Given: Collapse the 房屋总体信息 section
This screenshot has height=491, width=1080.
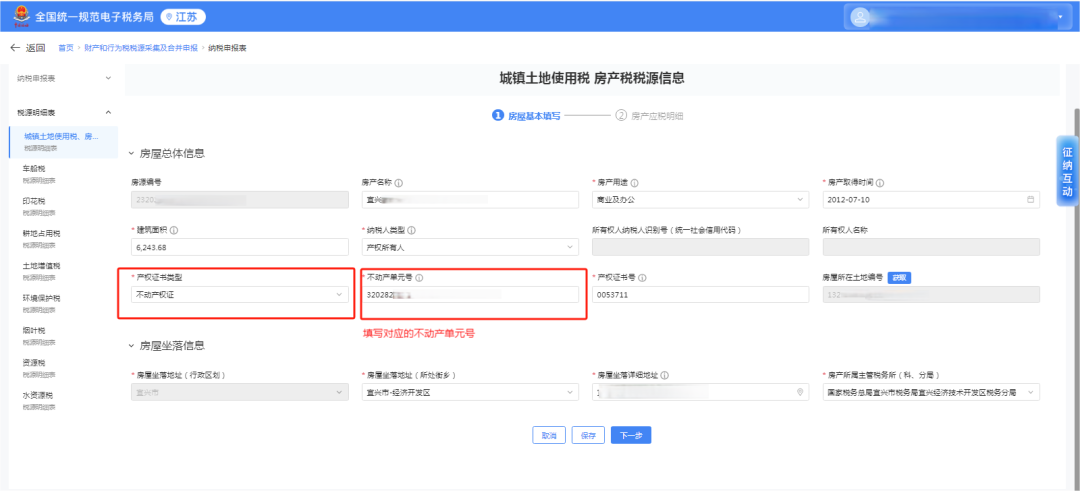Looking at the screenshot, I should click(132, 154).
